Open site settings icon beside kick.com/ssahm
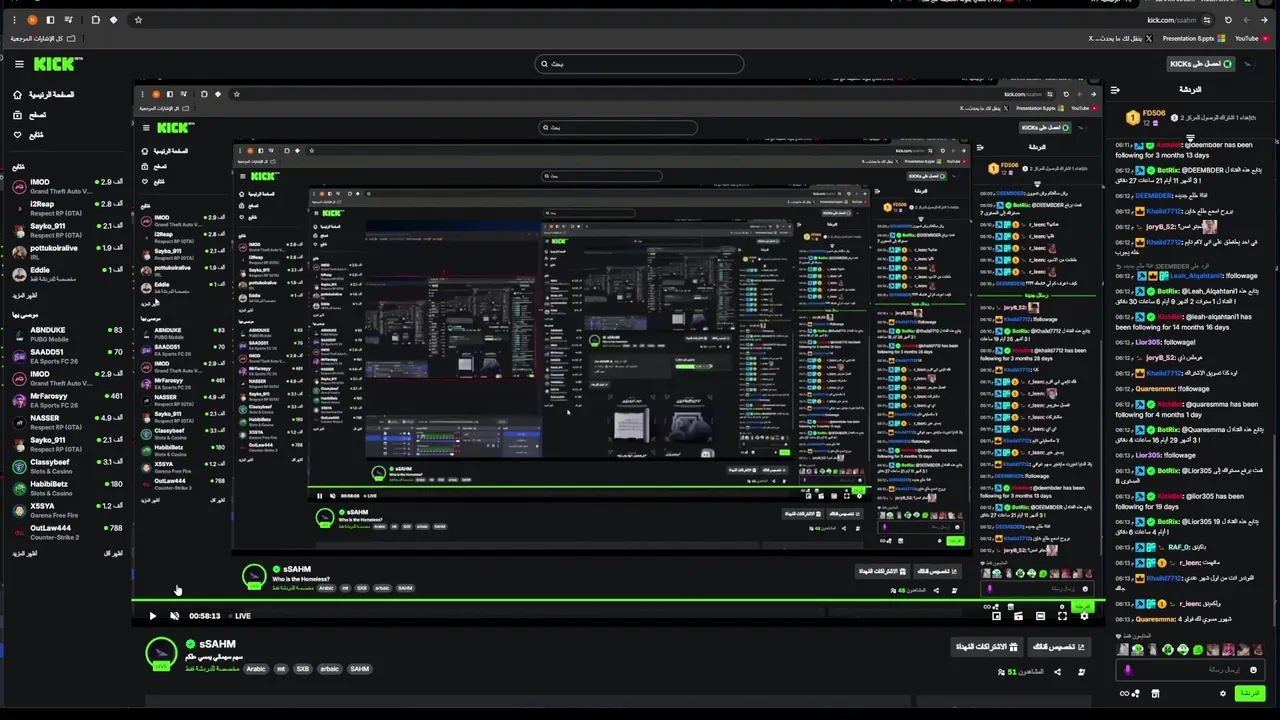 (1207, 20)
